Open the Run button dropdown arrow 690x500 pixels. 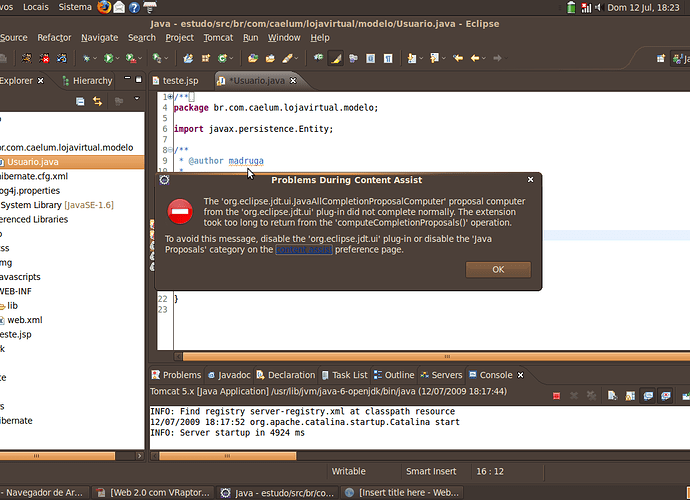point(117,59)
